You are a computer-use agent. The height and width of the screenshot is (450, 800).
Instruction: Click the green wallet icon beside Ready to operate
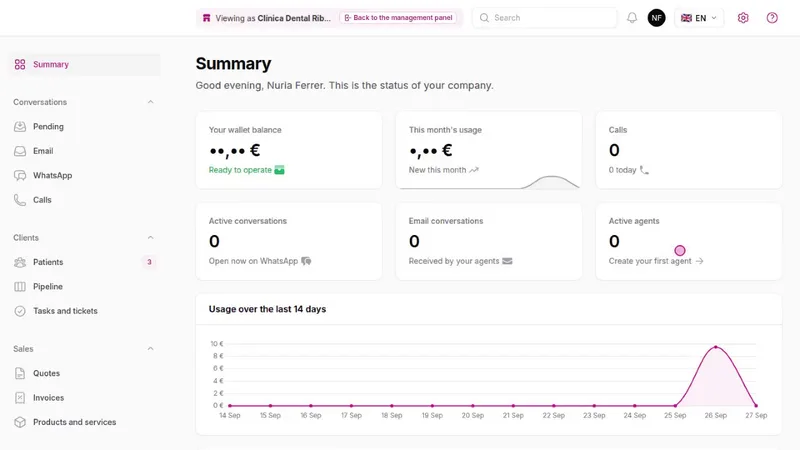click(279, 170)
